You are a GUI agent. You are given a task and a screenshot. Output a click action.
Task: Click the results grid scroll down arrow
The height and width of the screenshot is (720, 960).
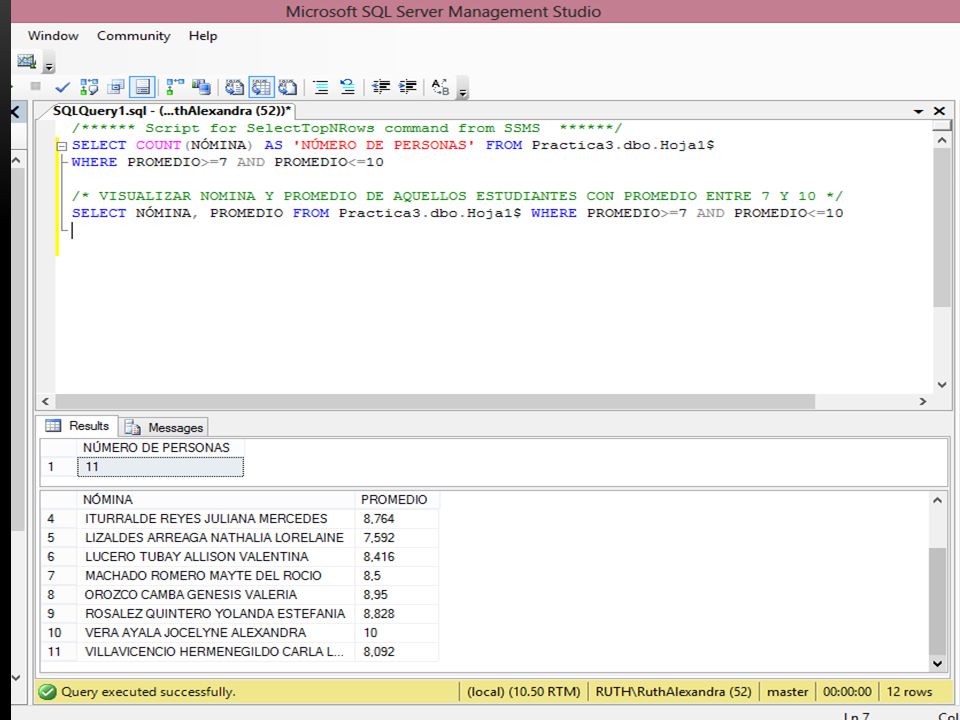[x=937, y=663]
